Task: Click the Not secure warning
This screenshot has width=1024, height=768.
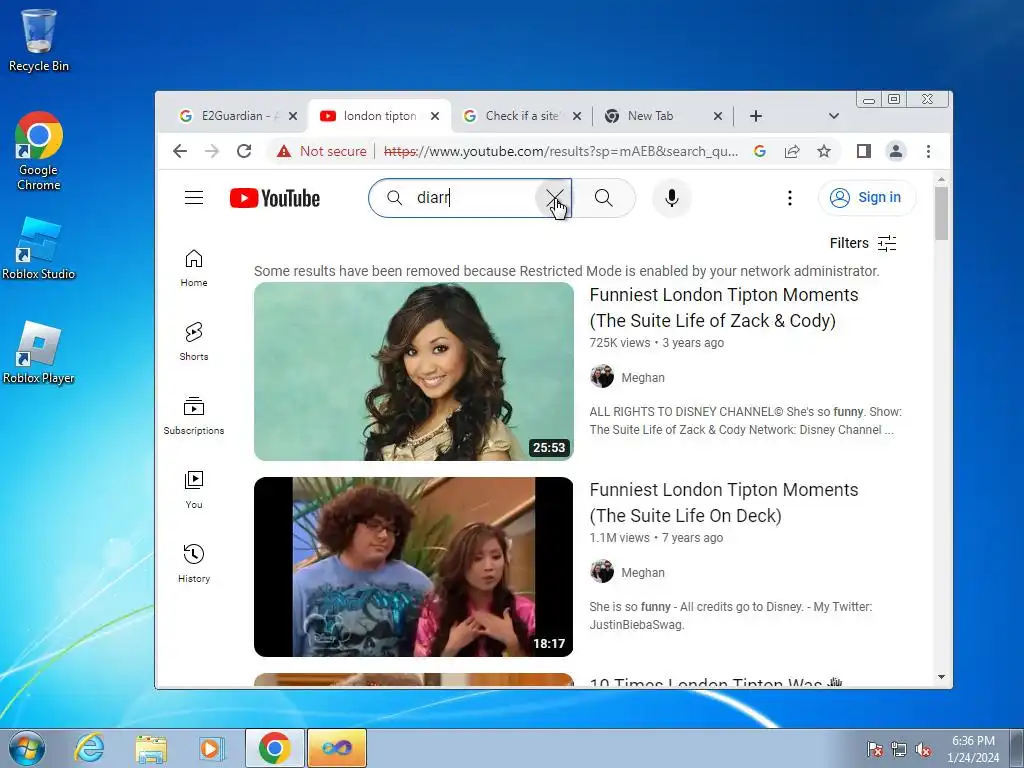Action: point(321,152)
